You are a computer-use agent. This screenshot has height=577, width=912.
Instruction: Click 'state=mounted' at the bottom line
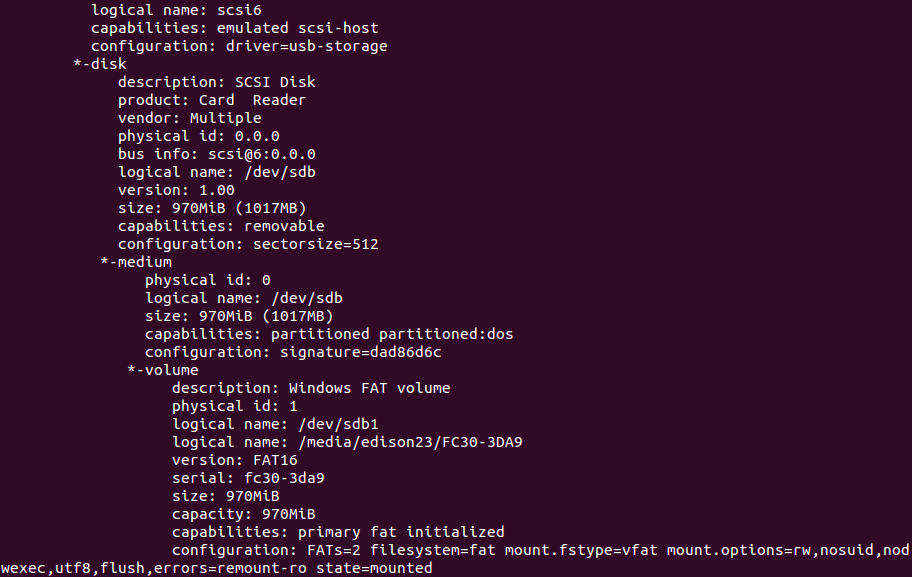374,568
